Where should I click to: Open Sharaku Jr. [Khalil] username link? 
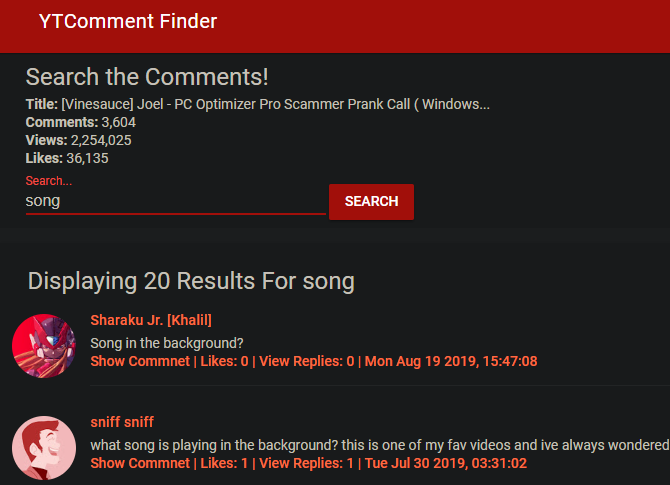[151, 320]
